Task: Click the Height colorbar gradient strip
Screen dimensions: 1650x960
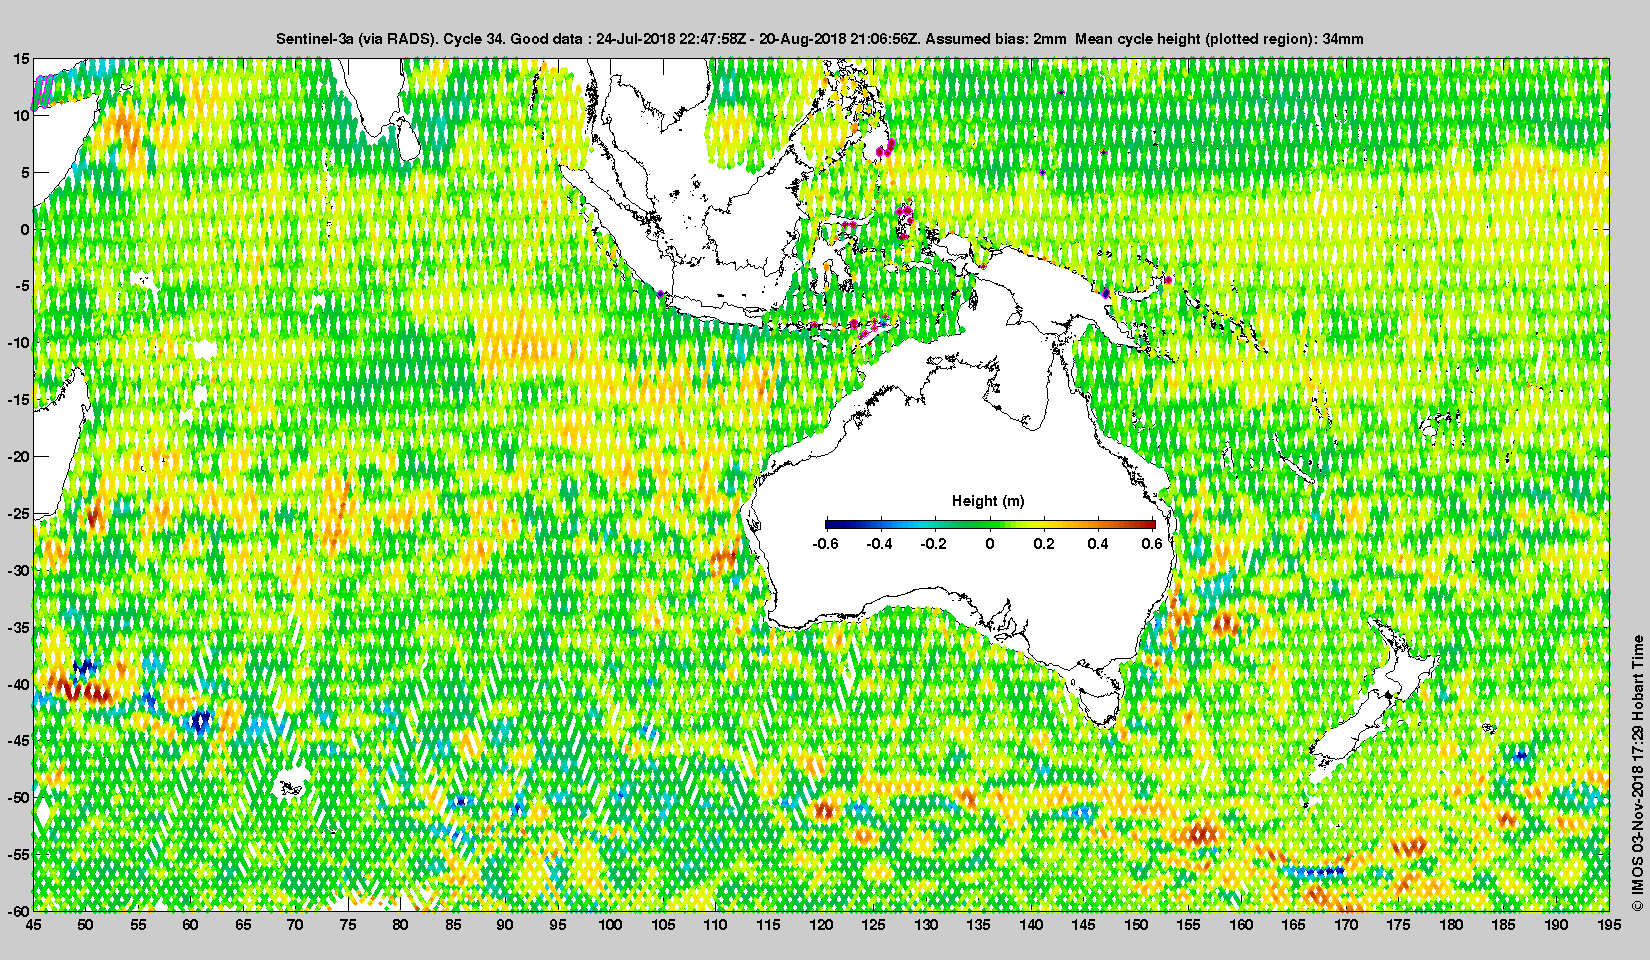Action: pyautogui.click(x=990, y=524)
